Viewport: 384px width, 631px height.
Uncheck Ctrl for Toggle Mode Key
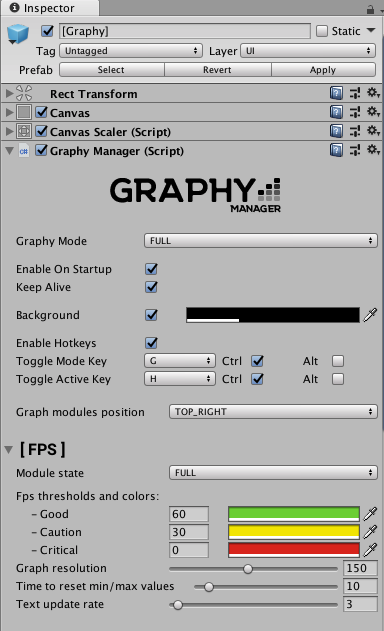pos(257,361)
